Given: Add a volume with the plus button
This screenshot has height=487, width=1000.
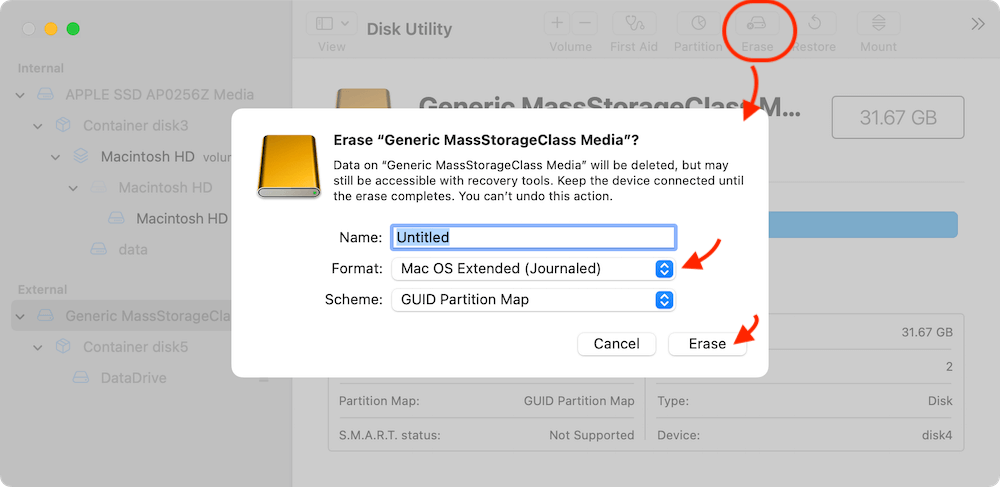Looking at the screenshot, I should tap(557, 24).
